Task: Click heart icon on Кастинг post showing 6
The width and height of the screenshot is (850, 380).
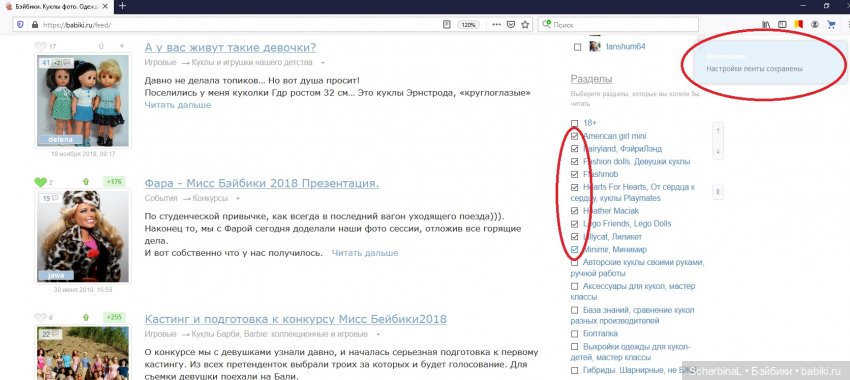Action: (40, 318)
